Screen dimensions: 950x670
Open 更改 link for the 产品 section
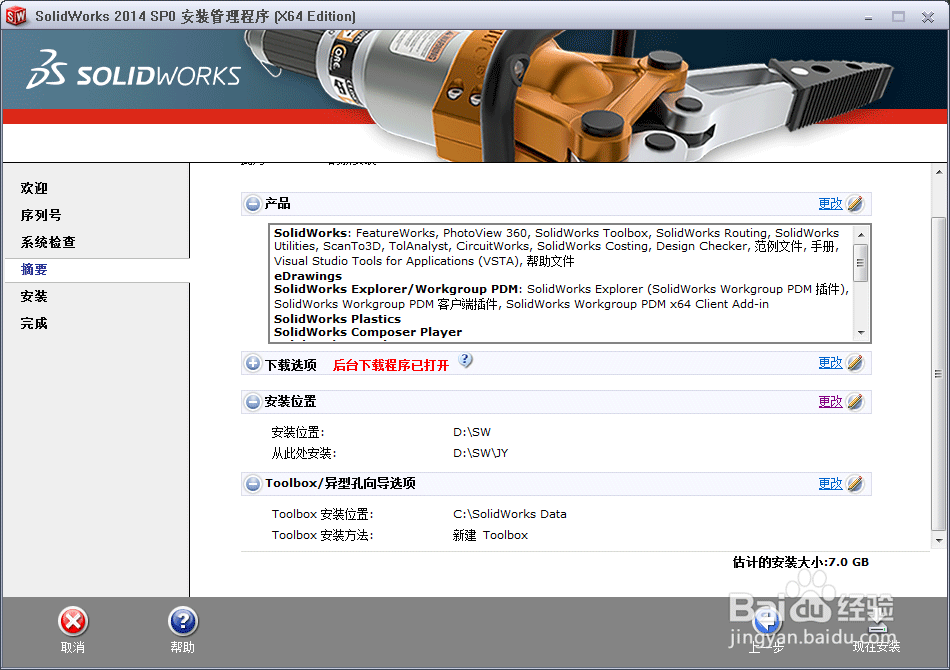tap(831, 203)
